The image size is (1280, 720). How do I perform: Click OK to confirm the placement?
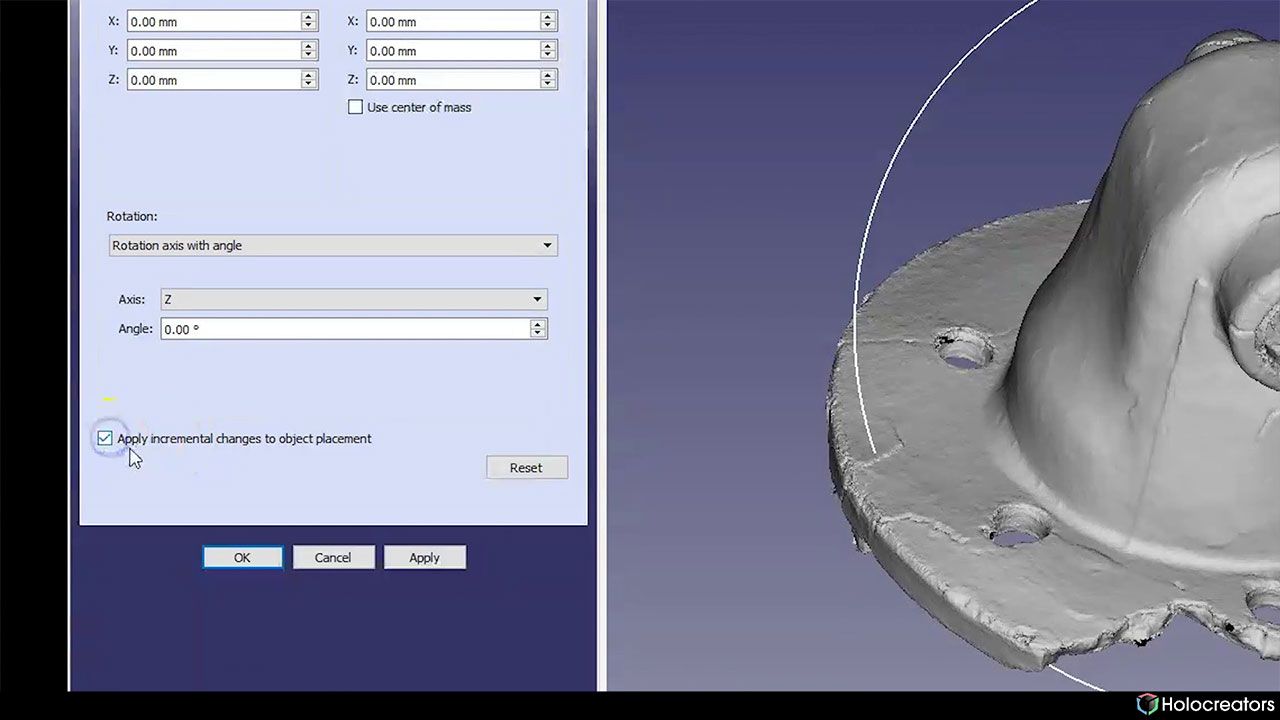click(x=242, y=557)
